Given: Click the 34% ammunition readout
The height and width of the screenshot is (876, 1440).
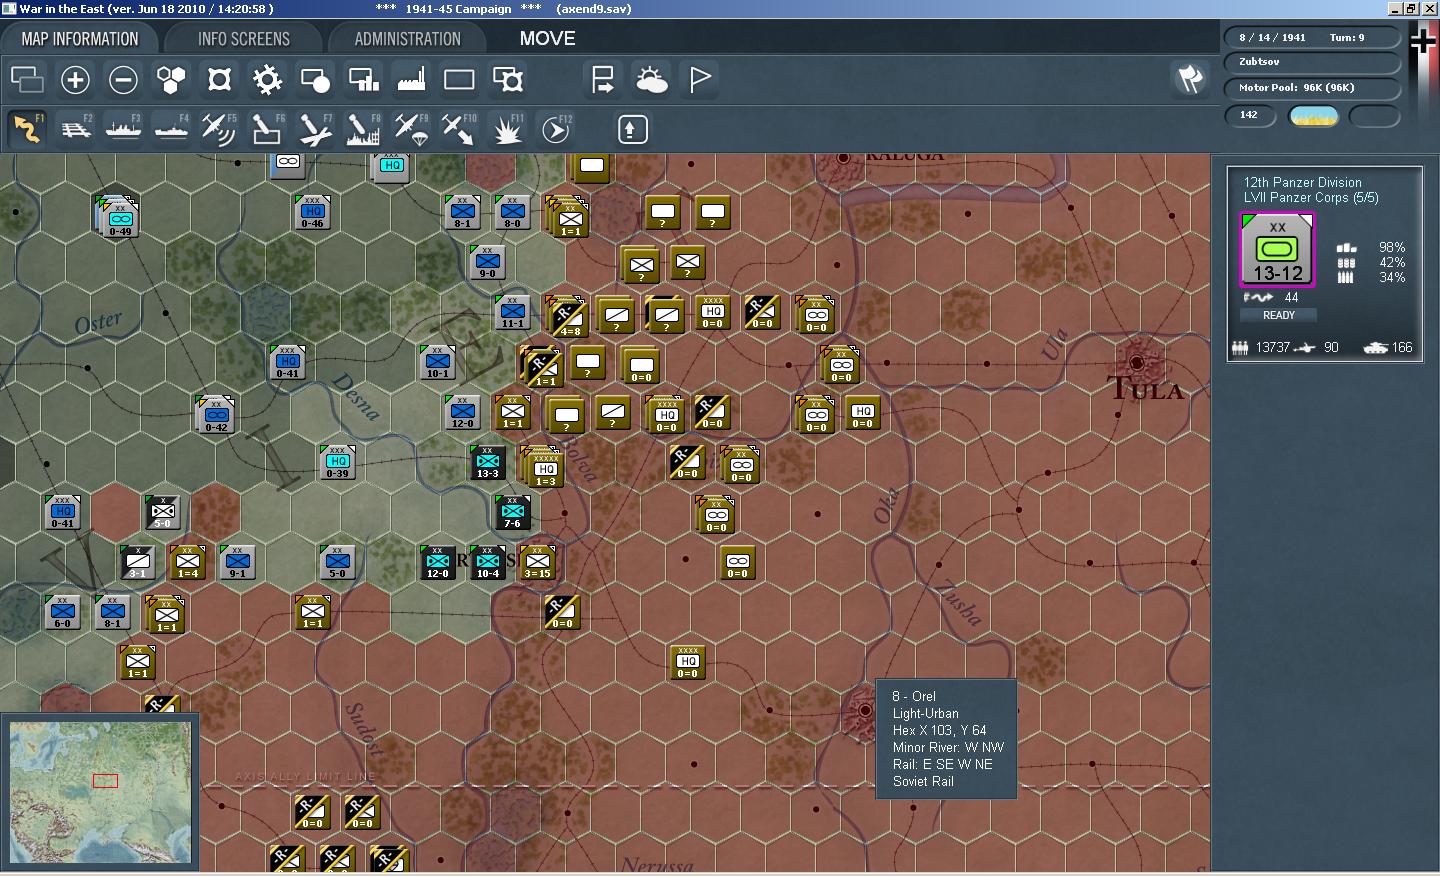Looking at the screenshot, I should click(x=1391, y=277).
